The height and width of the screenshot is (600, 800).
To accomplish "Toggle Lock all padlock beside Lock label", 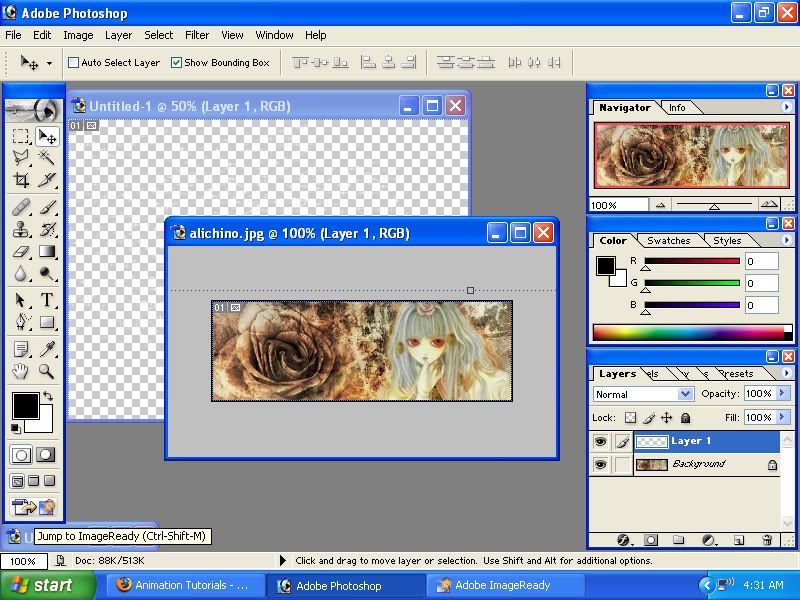I will [x=686, y=418].
